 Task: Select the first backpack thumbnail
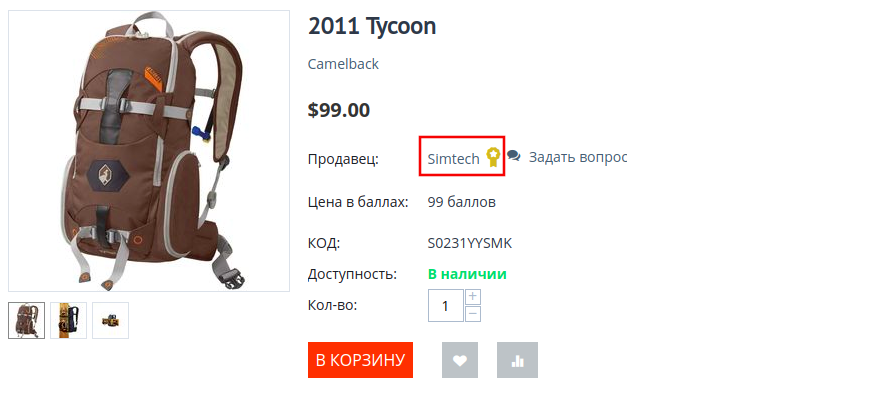pos(27,320)
